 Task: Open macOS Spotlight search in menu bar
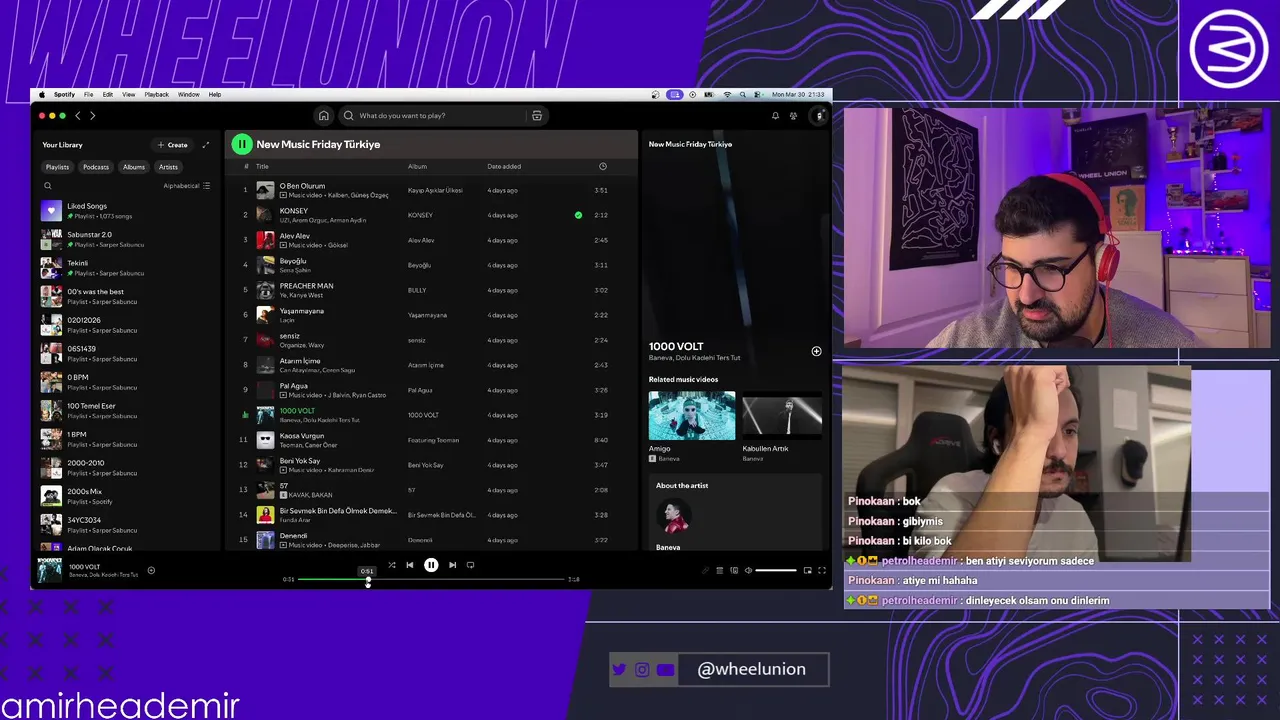click(x=743, y=94)
